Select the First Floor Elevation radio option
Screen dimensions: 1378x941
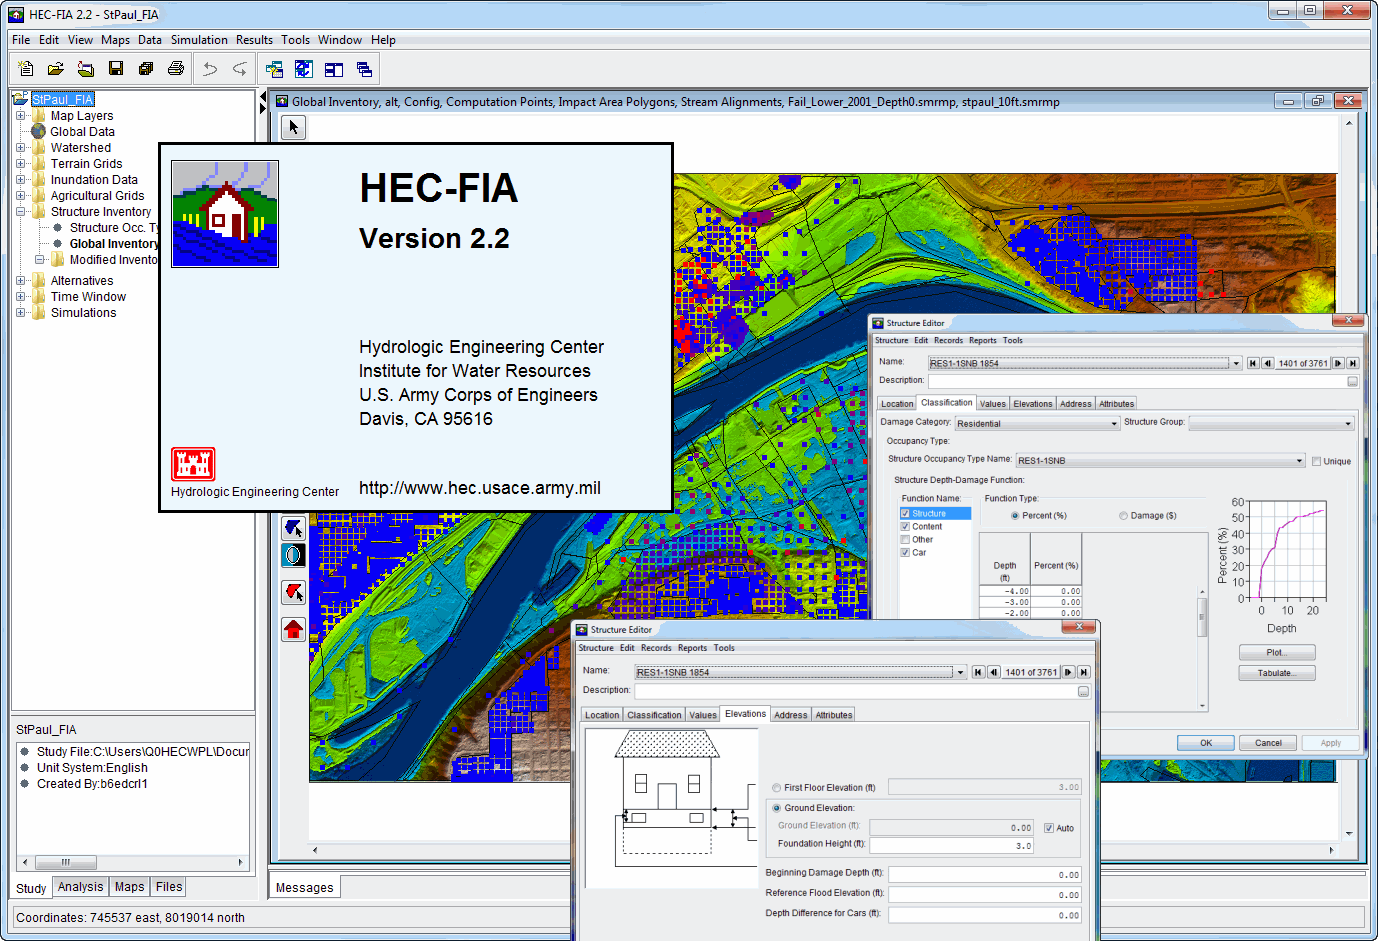pyautogui.click(x=777, y=788)
